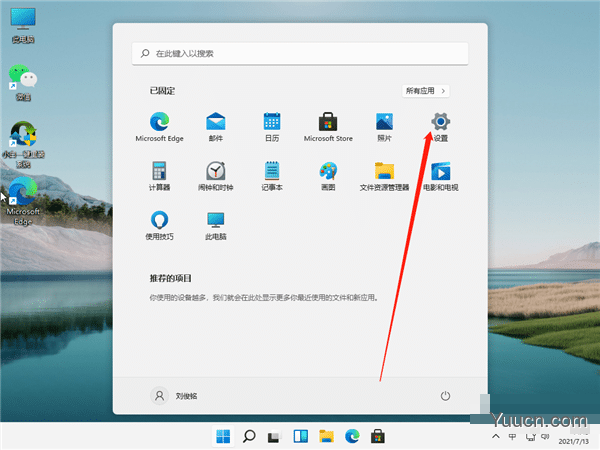
Task: Select the 微信 WeChat desktop shortcut
Action: click(23, 83)
